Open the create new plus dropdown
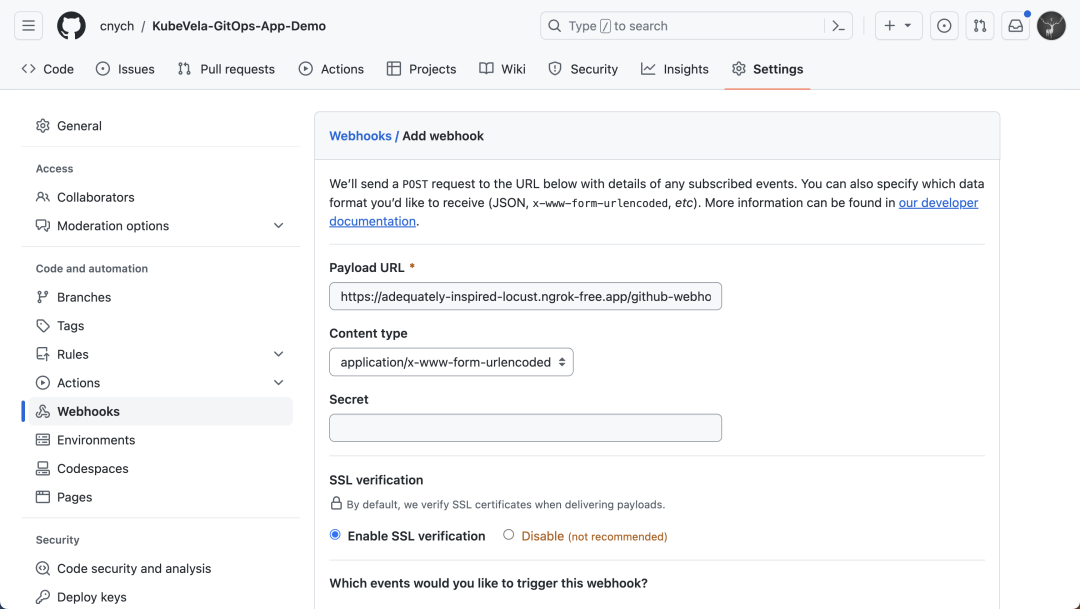Image resolution: width=1080 pixels, height=609 pixels. coord(898,26)
